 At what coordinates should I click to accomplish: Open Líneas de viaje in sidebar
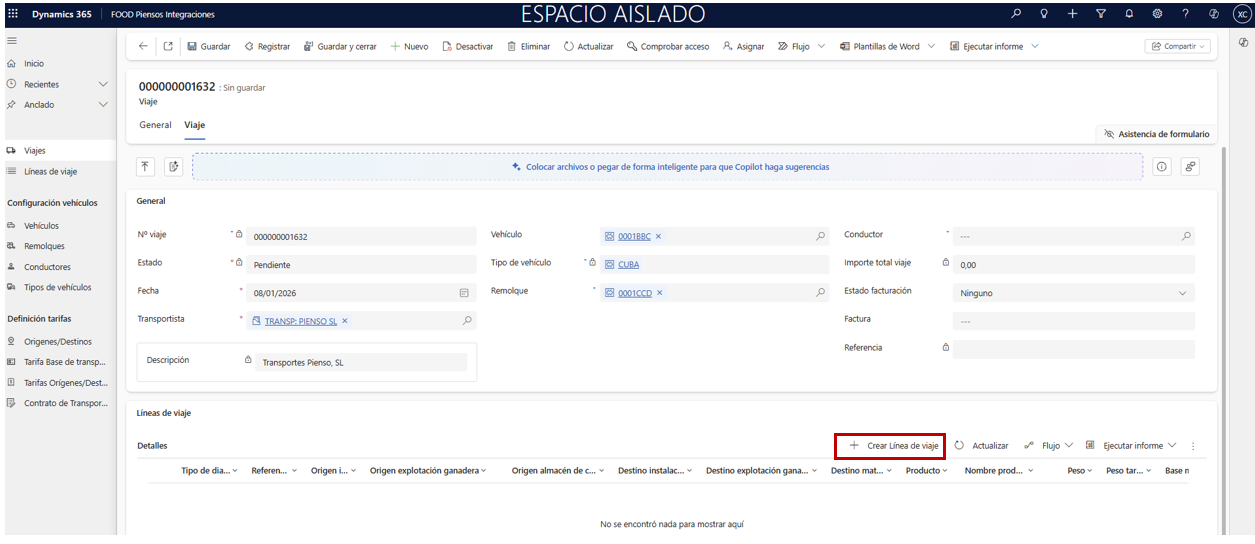[50, 171]
